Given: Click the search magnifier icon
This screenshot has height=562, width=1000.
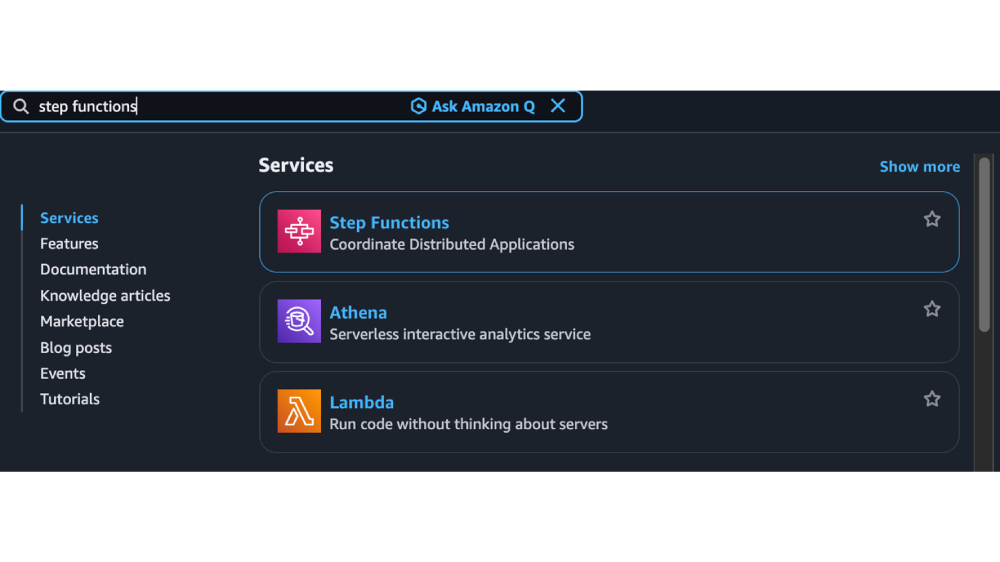Looking at the screenshot, I should (x=20, y=107).
